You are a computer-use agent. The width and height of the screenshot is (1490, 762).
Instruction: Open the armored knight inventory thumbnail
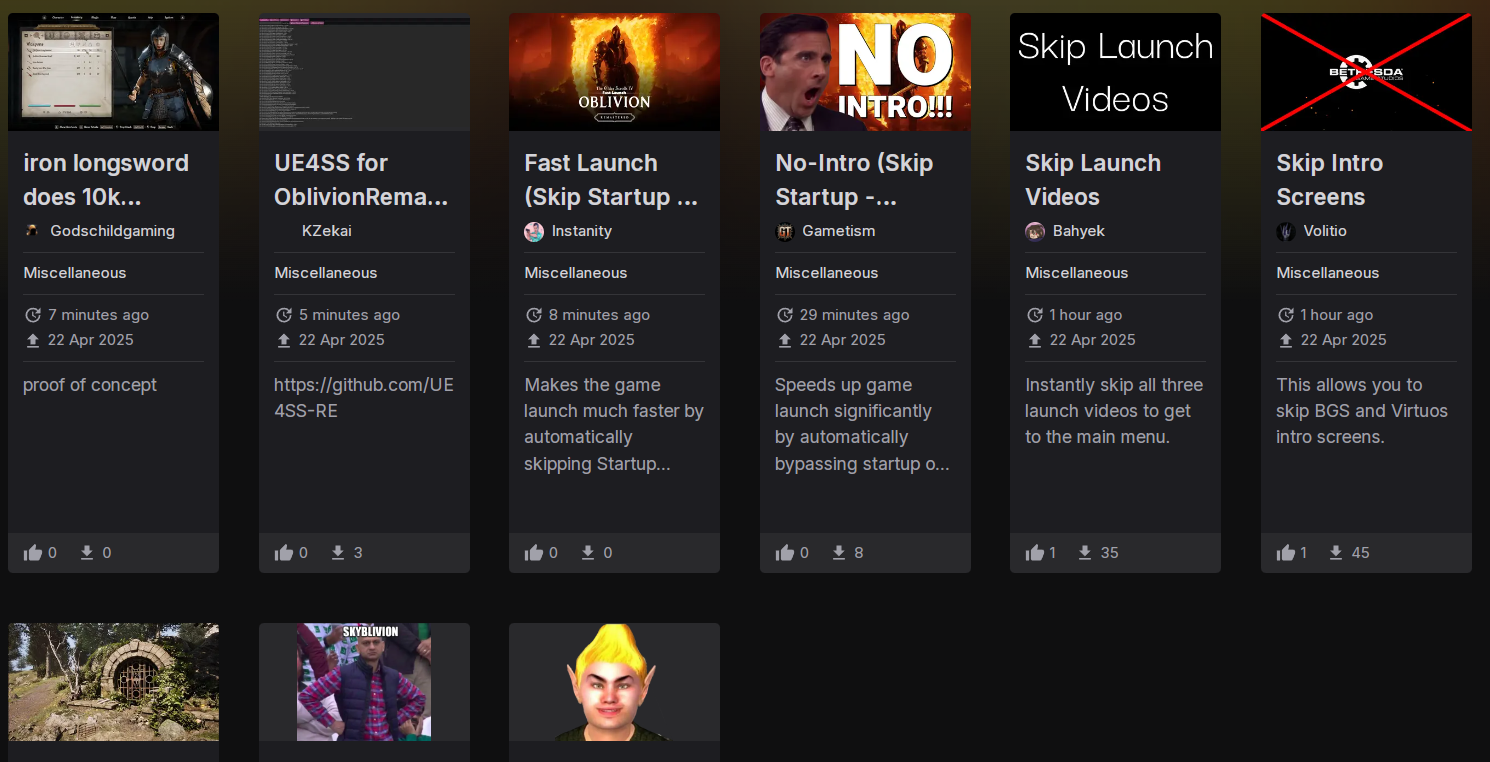(113, 72)
